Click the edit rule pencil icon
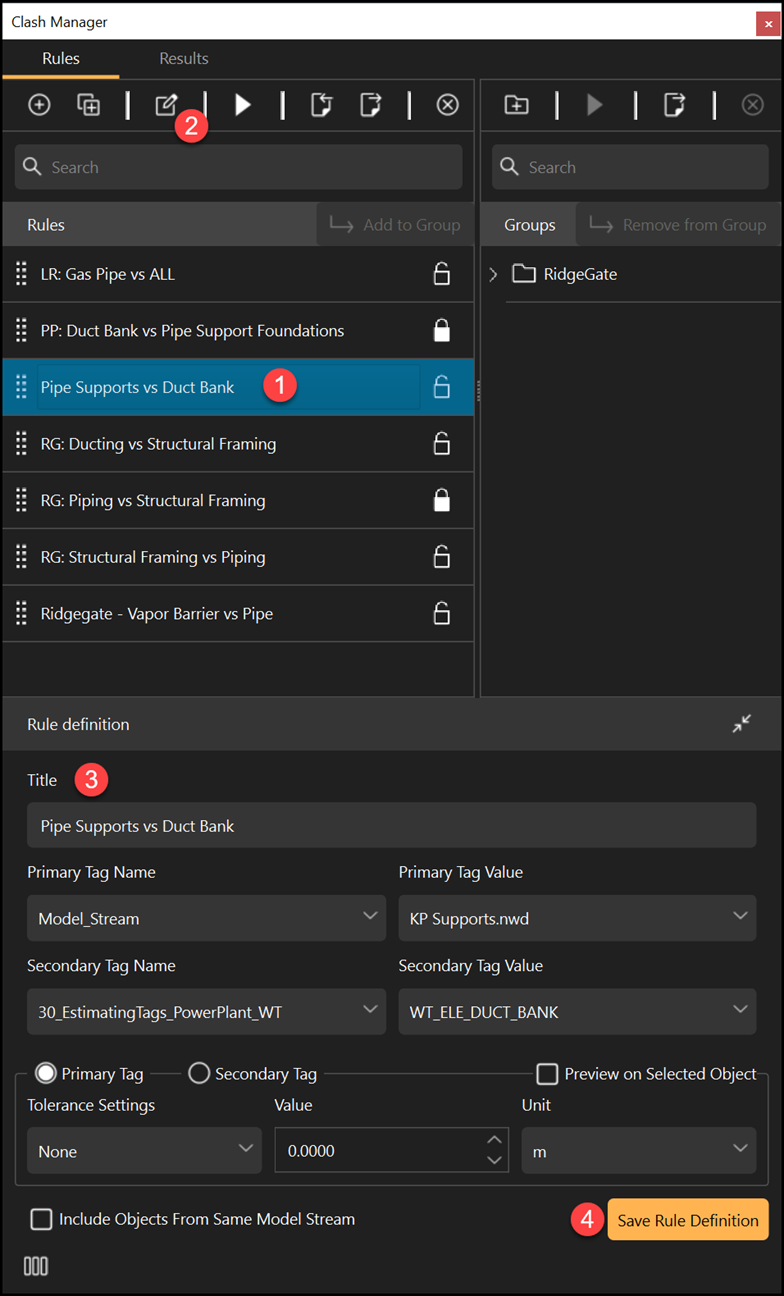The height and width of the screenshot is (1296, 784). [166, 104]
